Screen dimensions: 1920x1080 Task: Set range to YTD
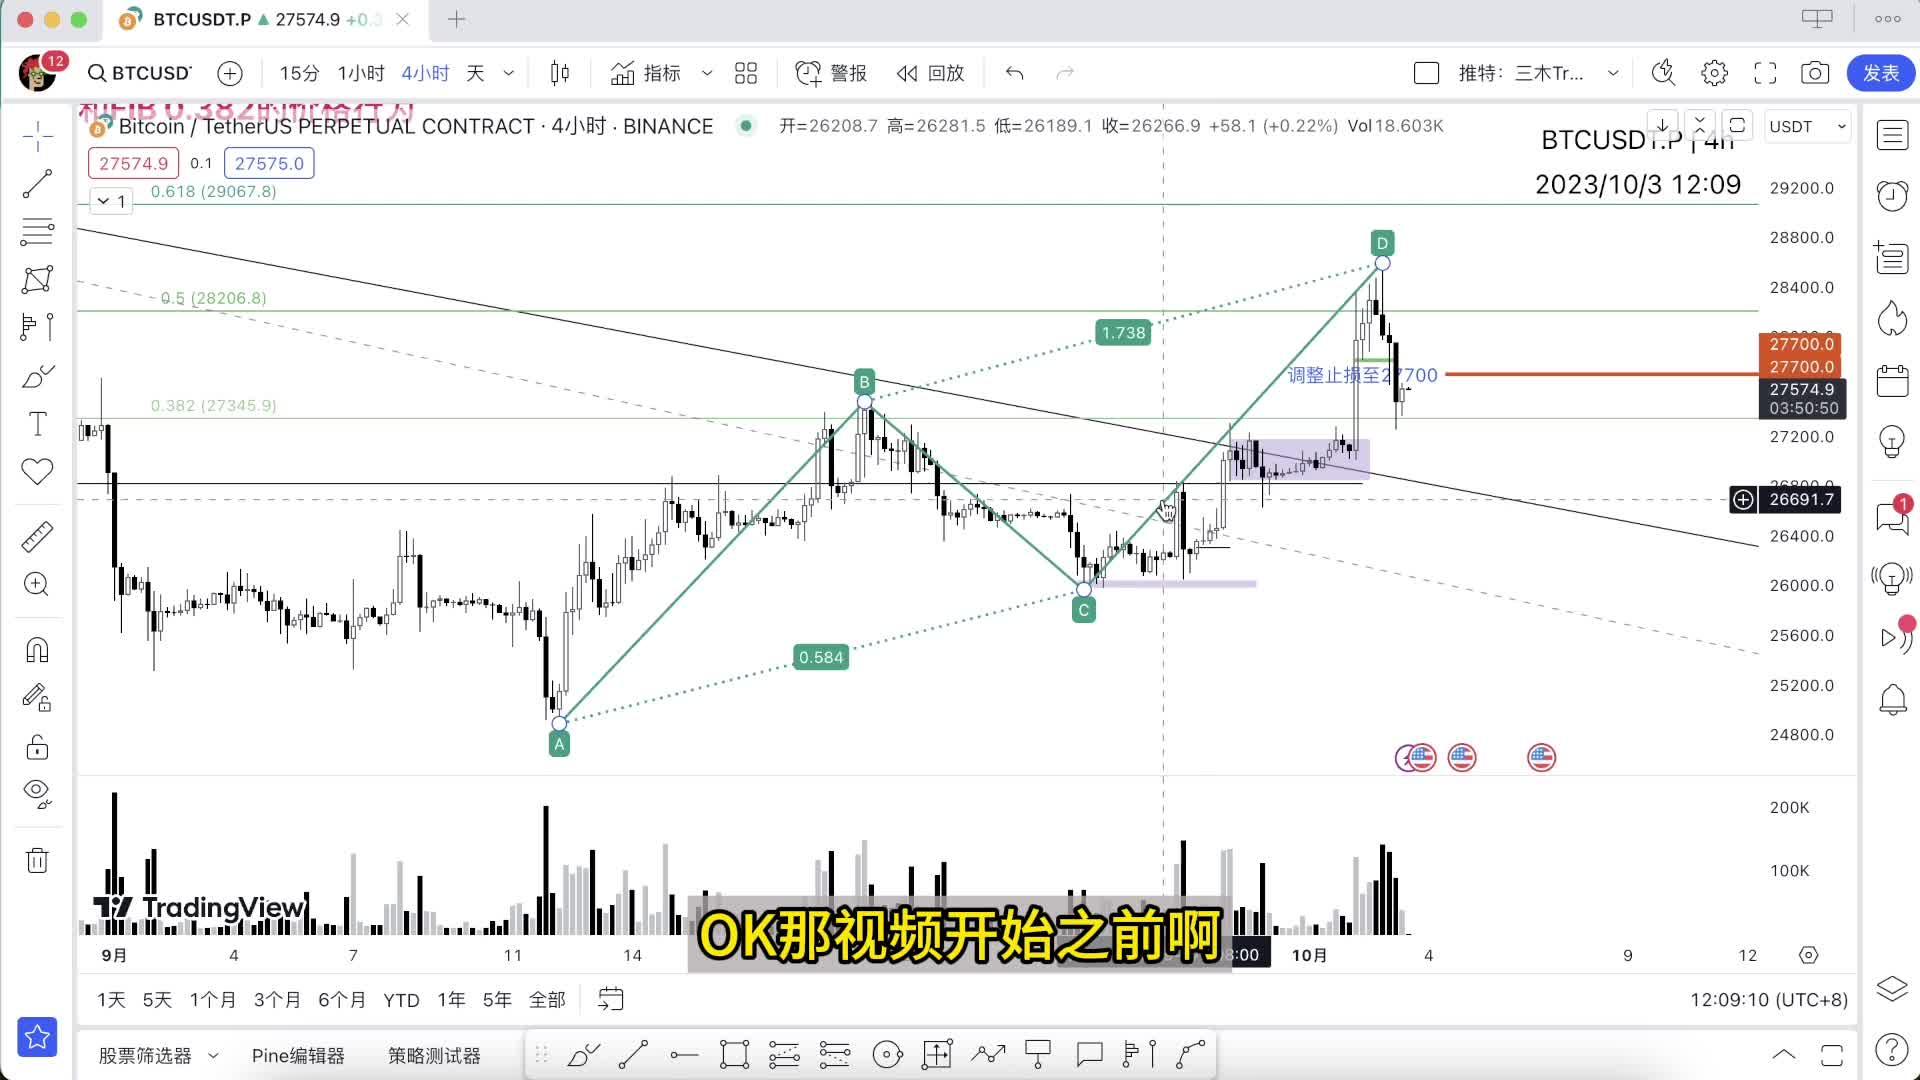[401, 999]
